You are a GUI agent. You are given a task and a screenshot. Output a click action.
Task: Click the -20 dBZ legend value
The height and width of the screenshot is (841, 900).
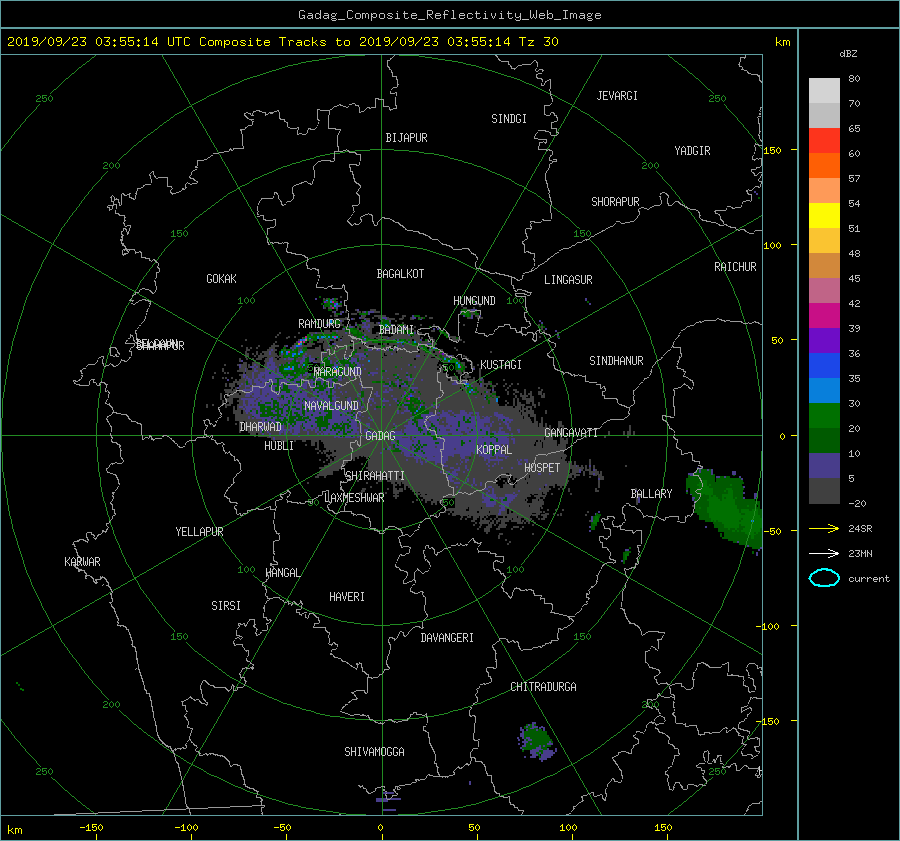pyautogui.click(x=857, y=503)
